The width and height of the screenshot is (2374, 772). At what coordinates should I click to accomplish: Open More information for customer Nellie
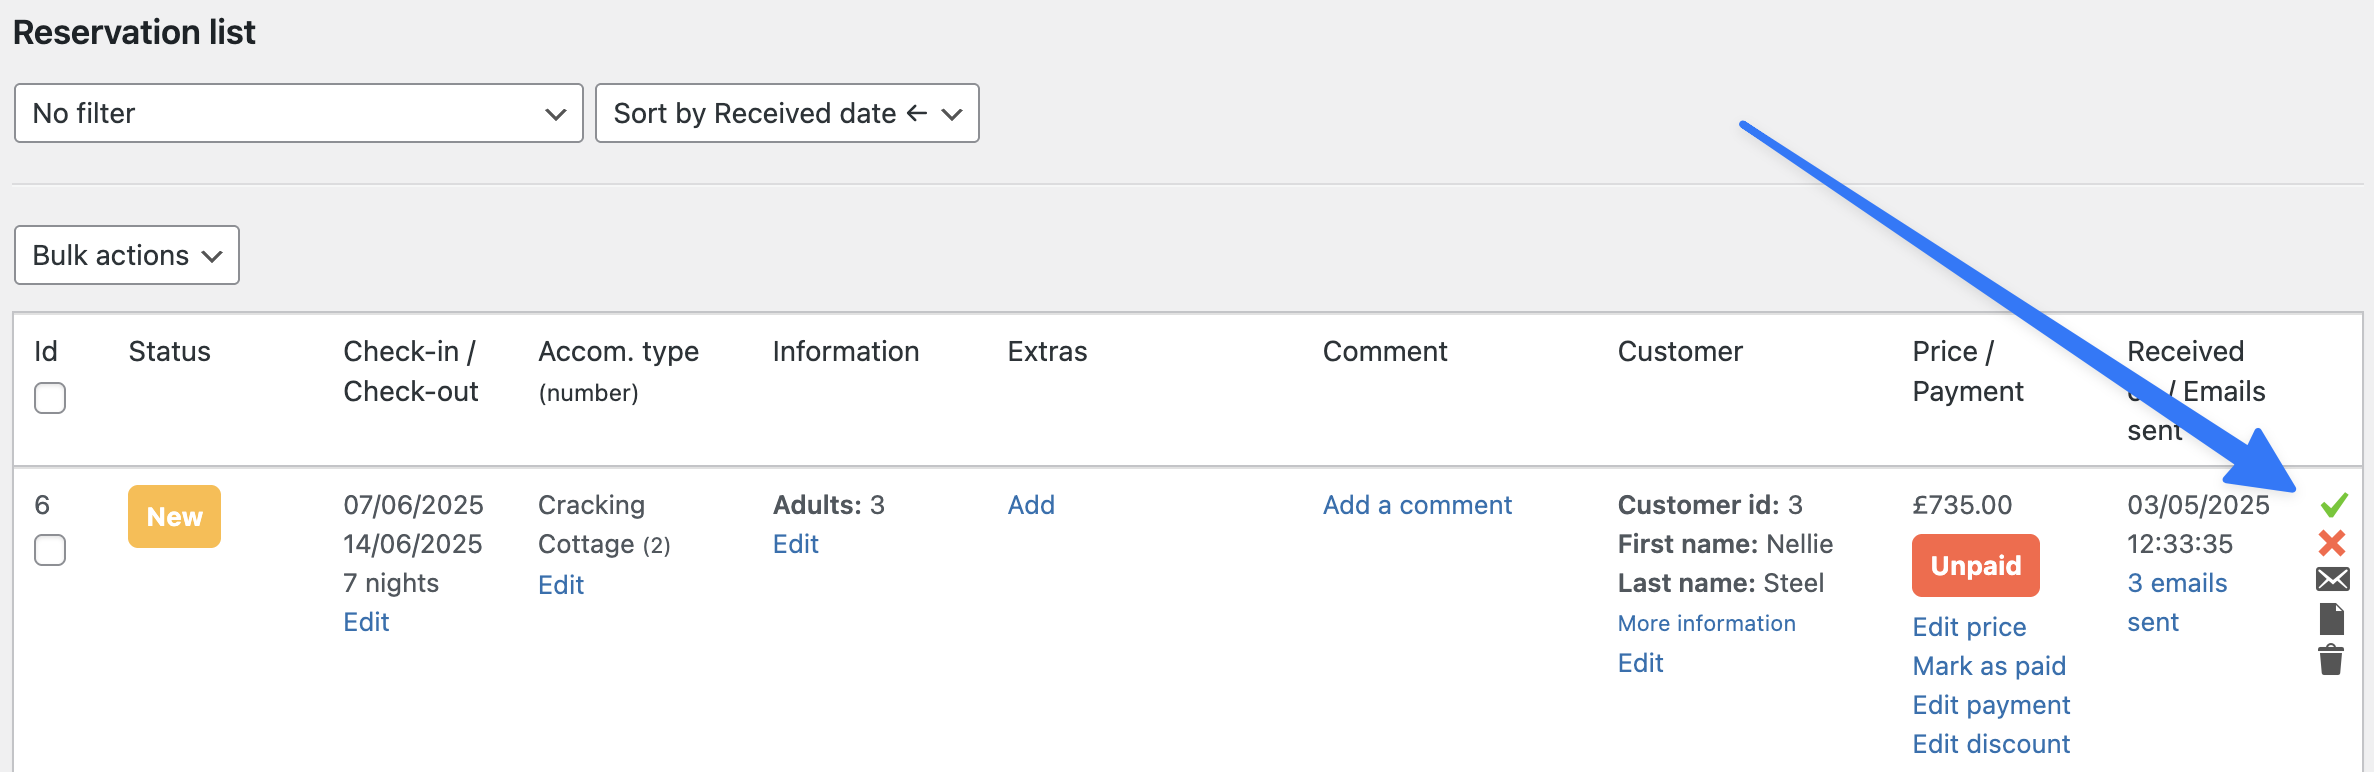(1706, 623)
